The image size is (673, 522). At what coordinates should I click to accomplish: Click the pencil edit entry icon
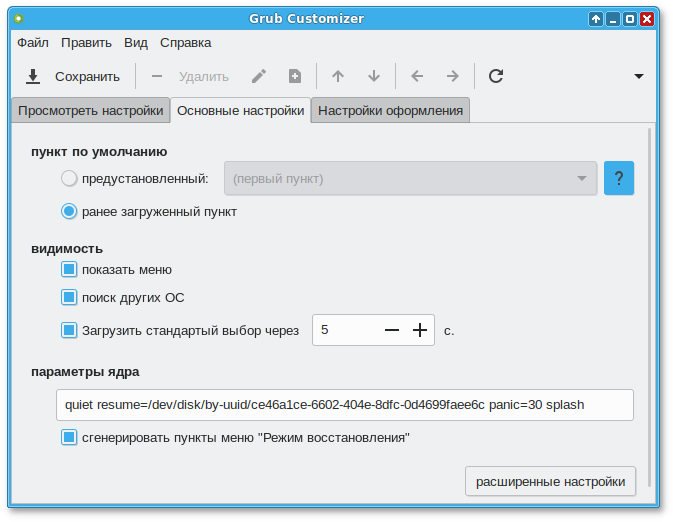pos(259,76)
